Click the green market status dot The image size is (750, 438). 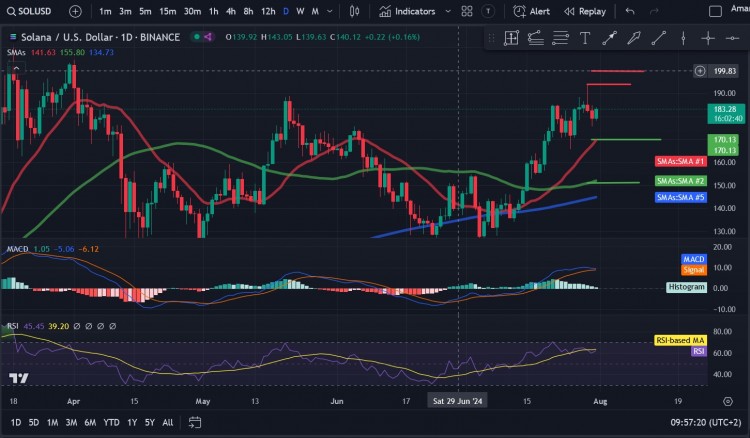(x=197, y=37)
